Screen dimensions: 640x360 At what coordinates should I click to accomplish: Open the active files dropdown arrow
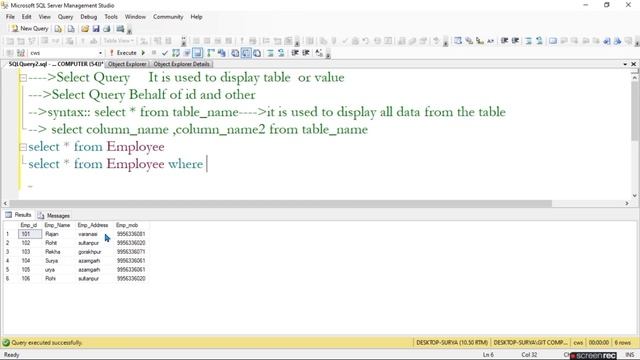coord(625,64)
